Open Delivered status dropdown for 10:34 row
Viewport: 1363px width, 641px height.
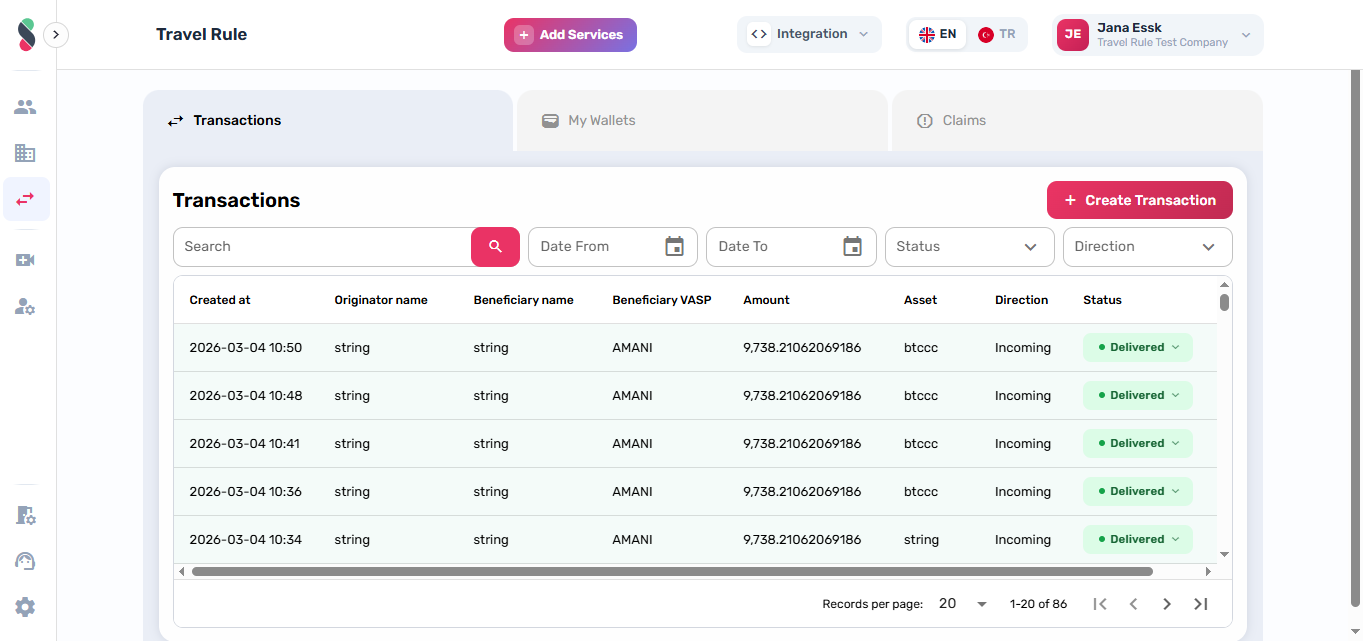[x=1138, y=539]
